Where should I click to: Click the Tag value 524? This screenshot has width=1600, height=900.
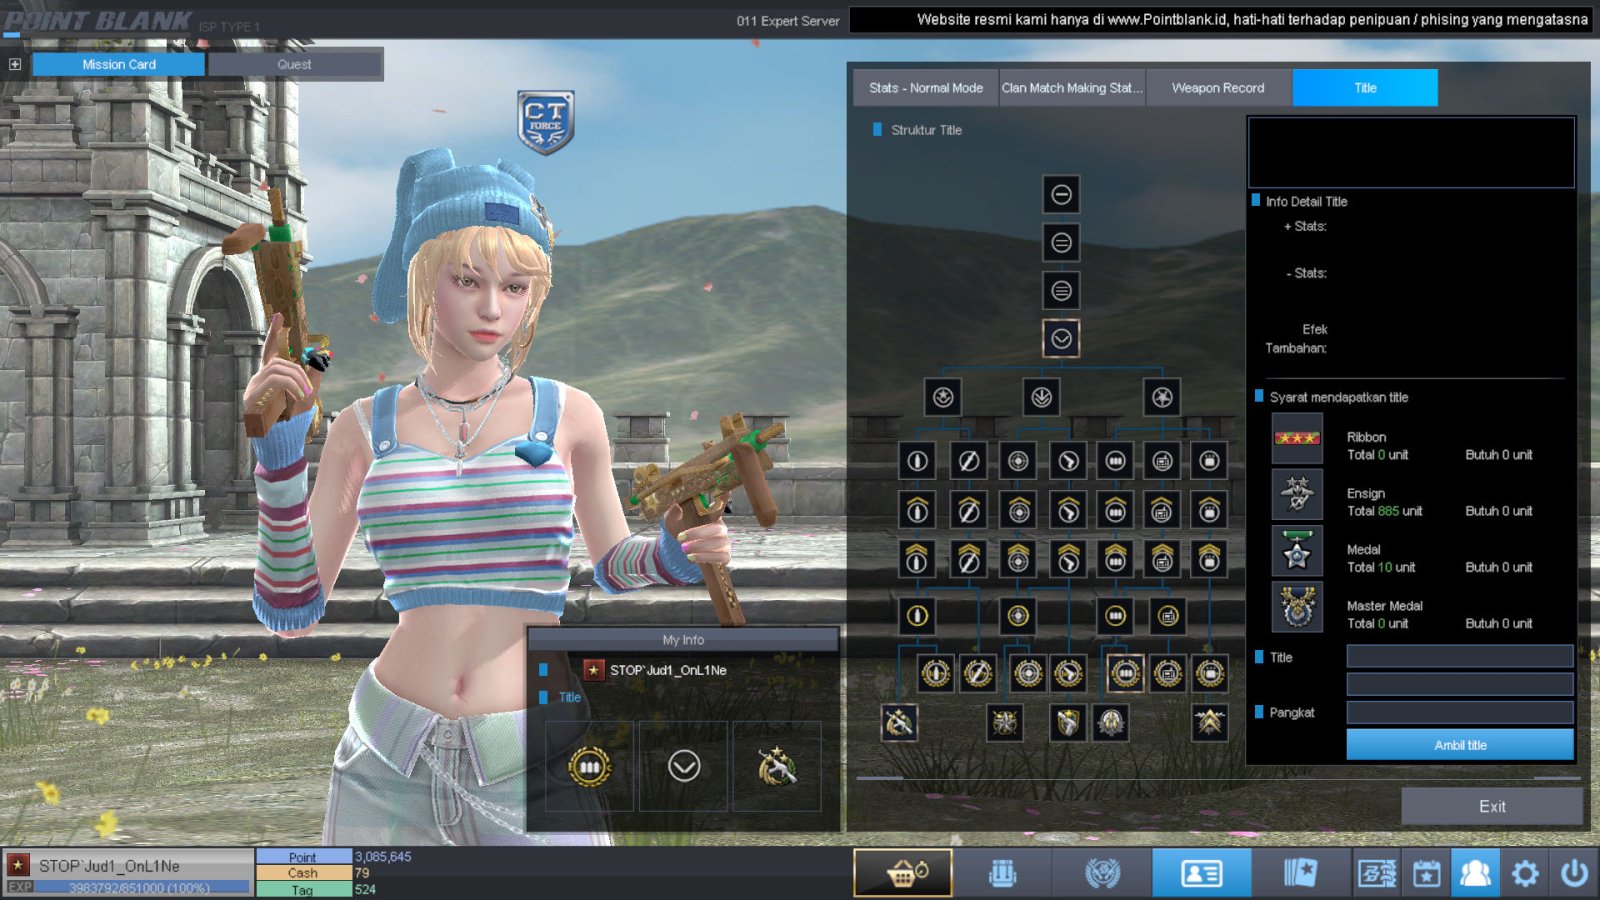coord(365,889)
